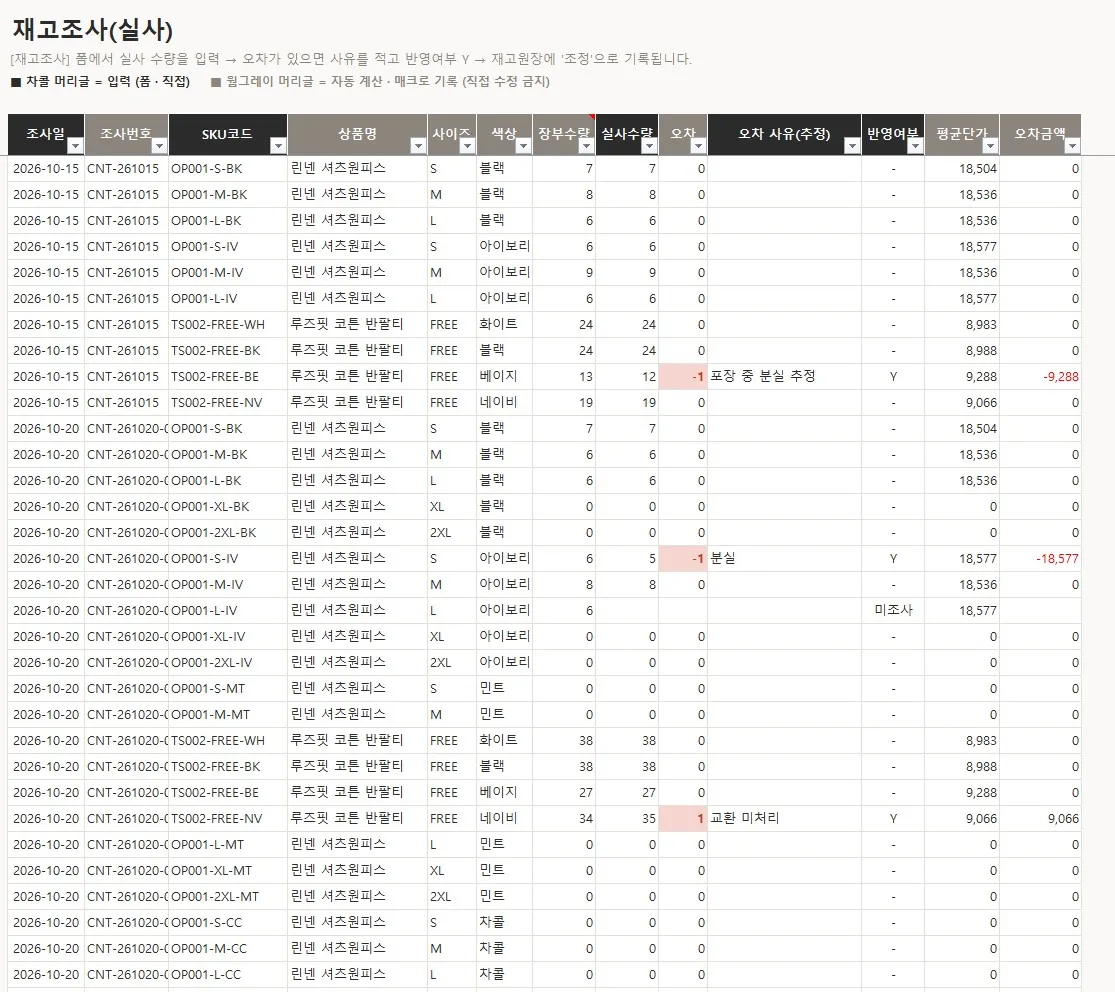This screenshot has width=1115, height=992.
Task: Select the 평균단가 18,504 cell dated 2026-10-15
Action: pos(962,169)
